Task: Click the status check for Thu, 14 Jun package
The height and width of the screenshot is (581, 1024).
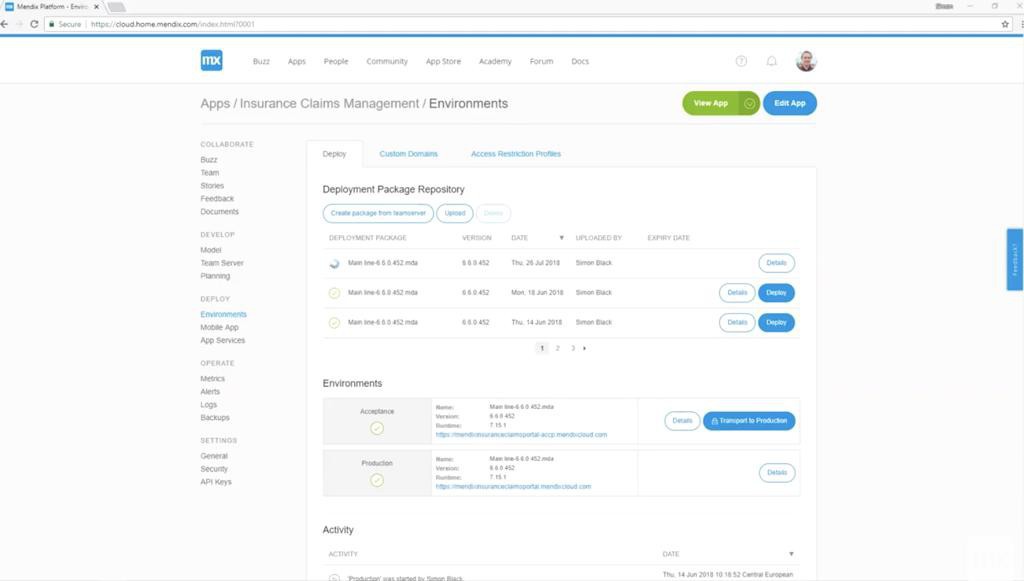Action: tap(334, 322)
